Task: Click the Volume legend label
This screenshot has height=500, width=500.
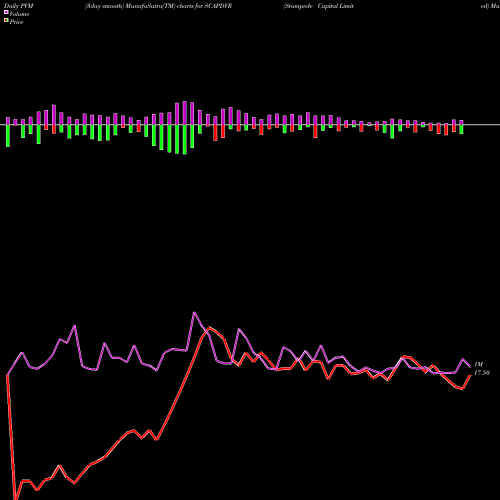Action: (19, 14)
